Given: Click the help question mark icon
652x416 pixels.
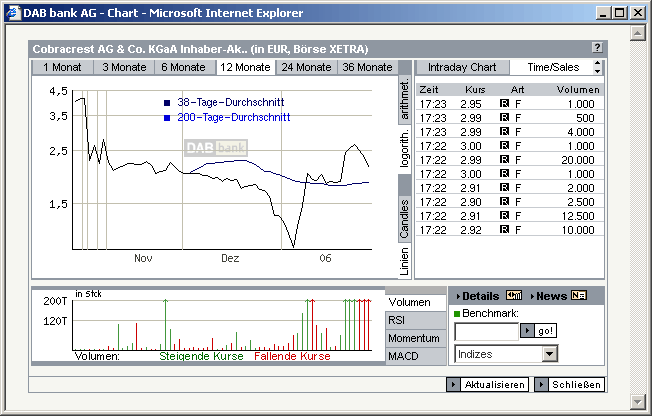Looking at the screenshot, I should pos(597,48).
